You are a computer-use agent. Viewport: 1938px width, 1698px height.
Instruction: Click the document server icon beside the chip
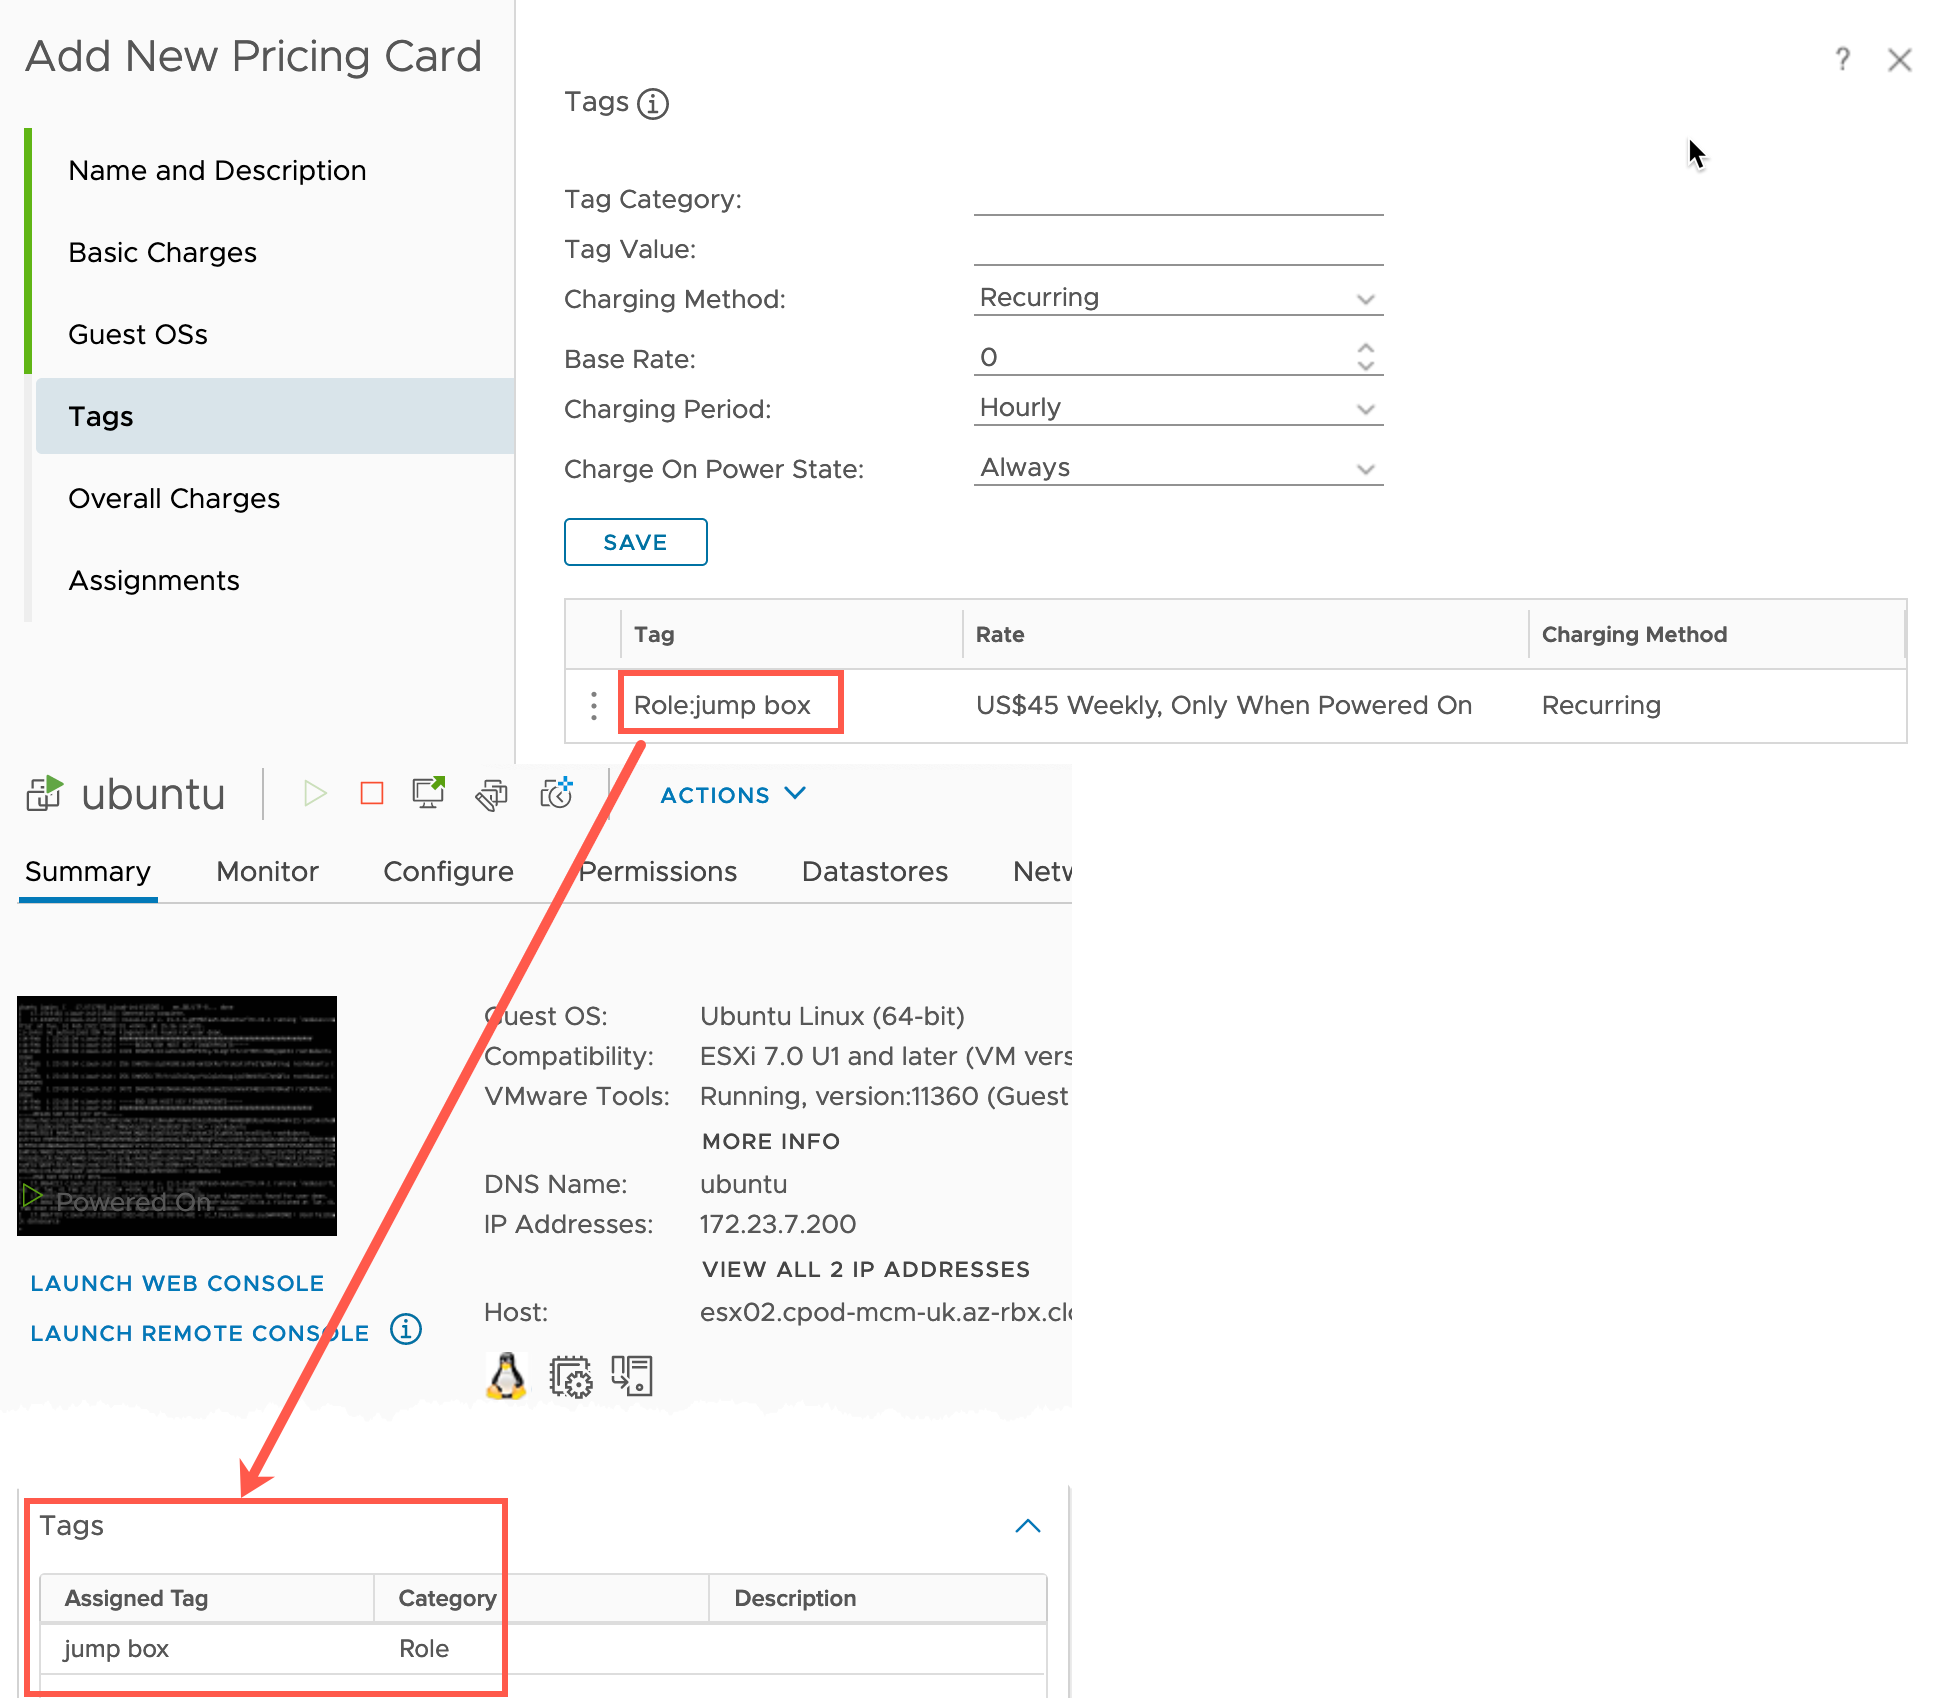pyautogui.click(x=632, y=1376)
